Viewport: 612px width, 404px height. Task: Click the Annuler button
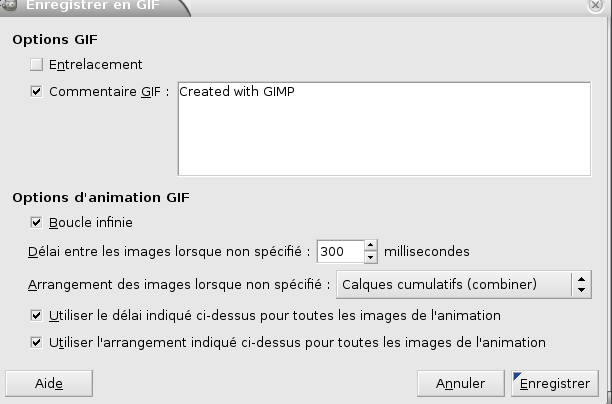(x=460, y=383)
